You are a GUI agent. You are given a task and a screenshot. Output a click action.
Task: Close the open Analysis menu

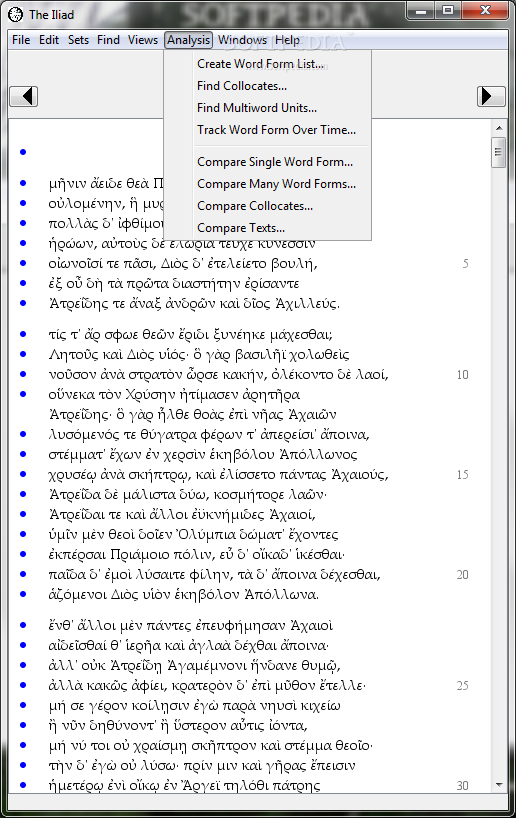pos(188,40)
